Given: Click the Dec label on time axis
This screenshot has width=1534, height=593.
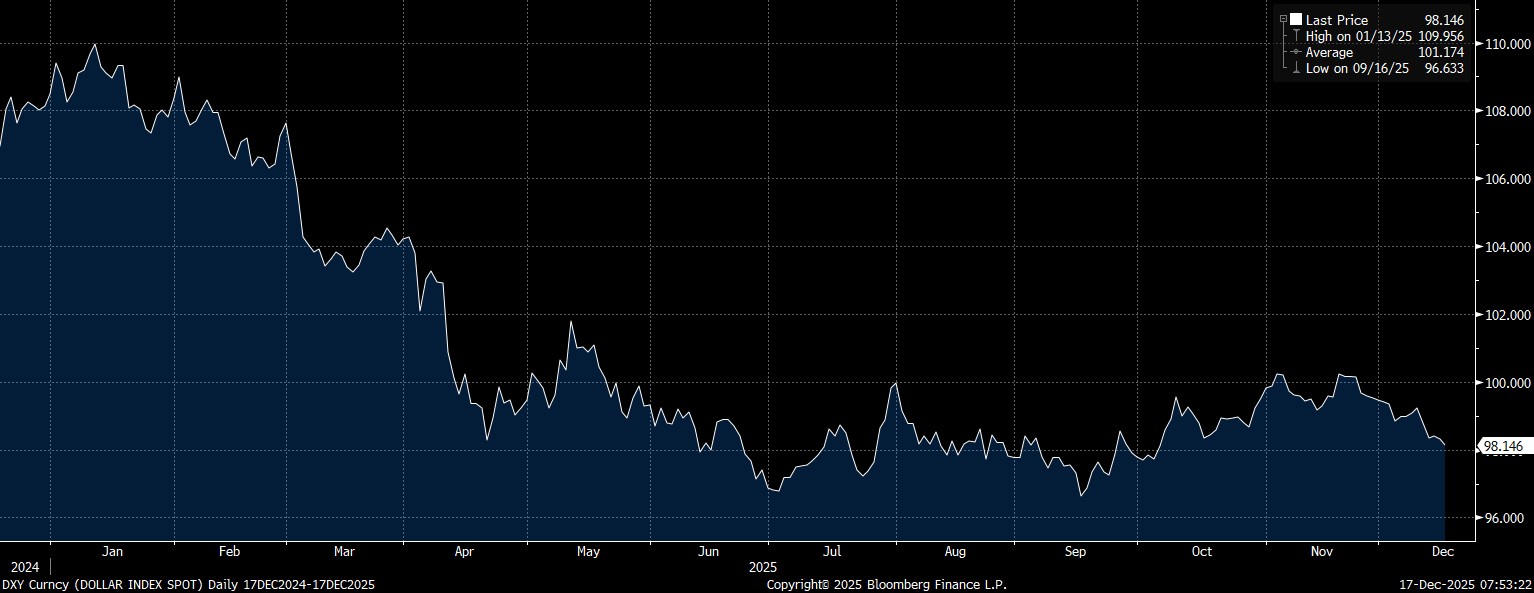Looking at the screenshot, I should tap(1442, 551).
